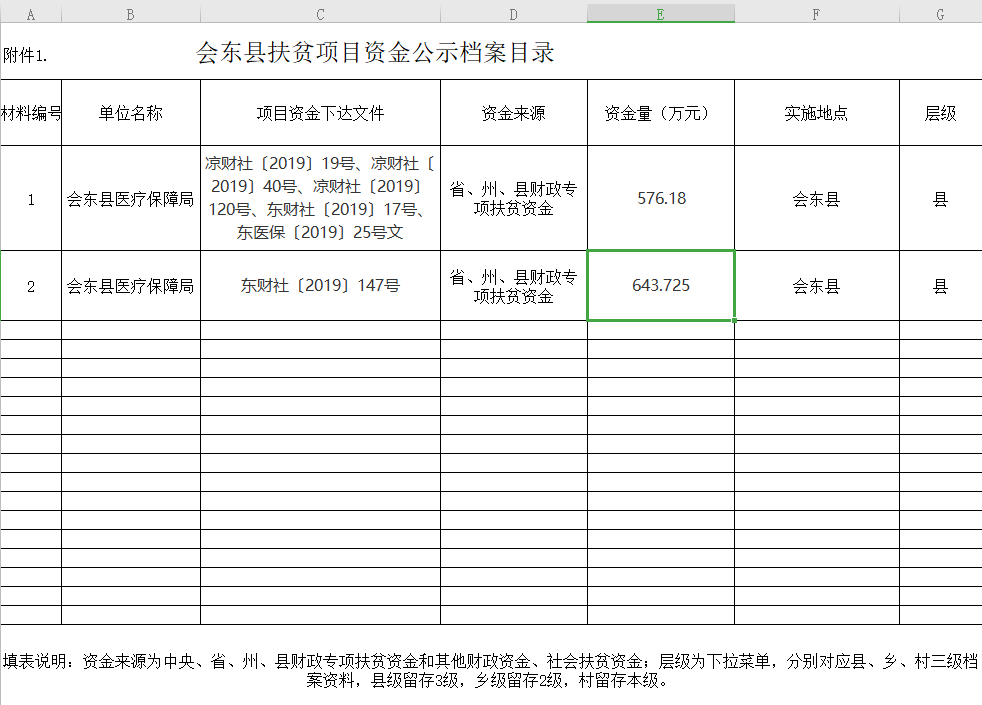Click the title cell 会东县扶贫项目资金公示档案目录

pyautogui.click(x=376, y=53)
